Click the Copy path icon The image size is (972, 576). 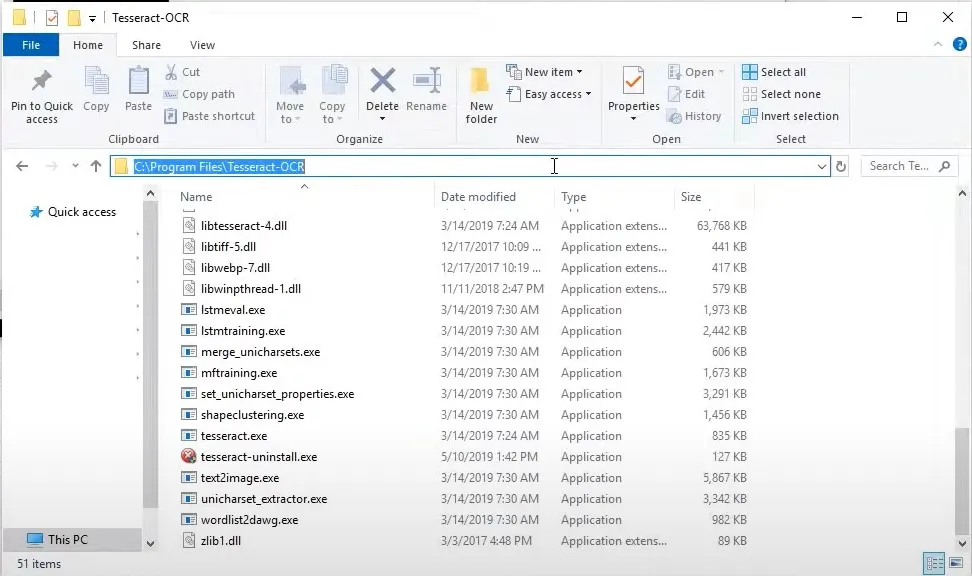tap(170, 94)
